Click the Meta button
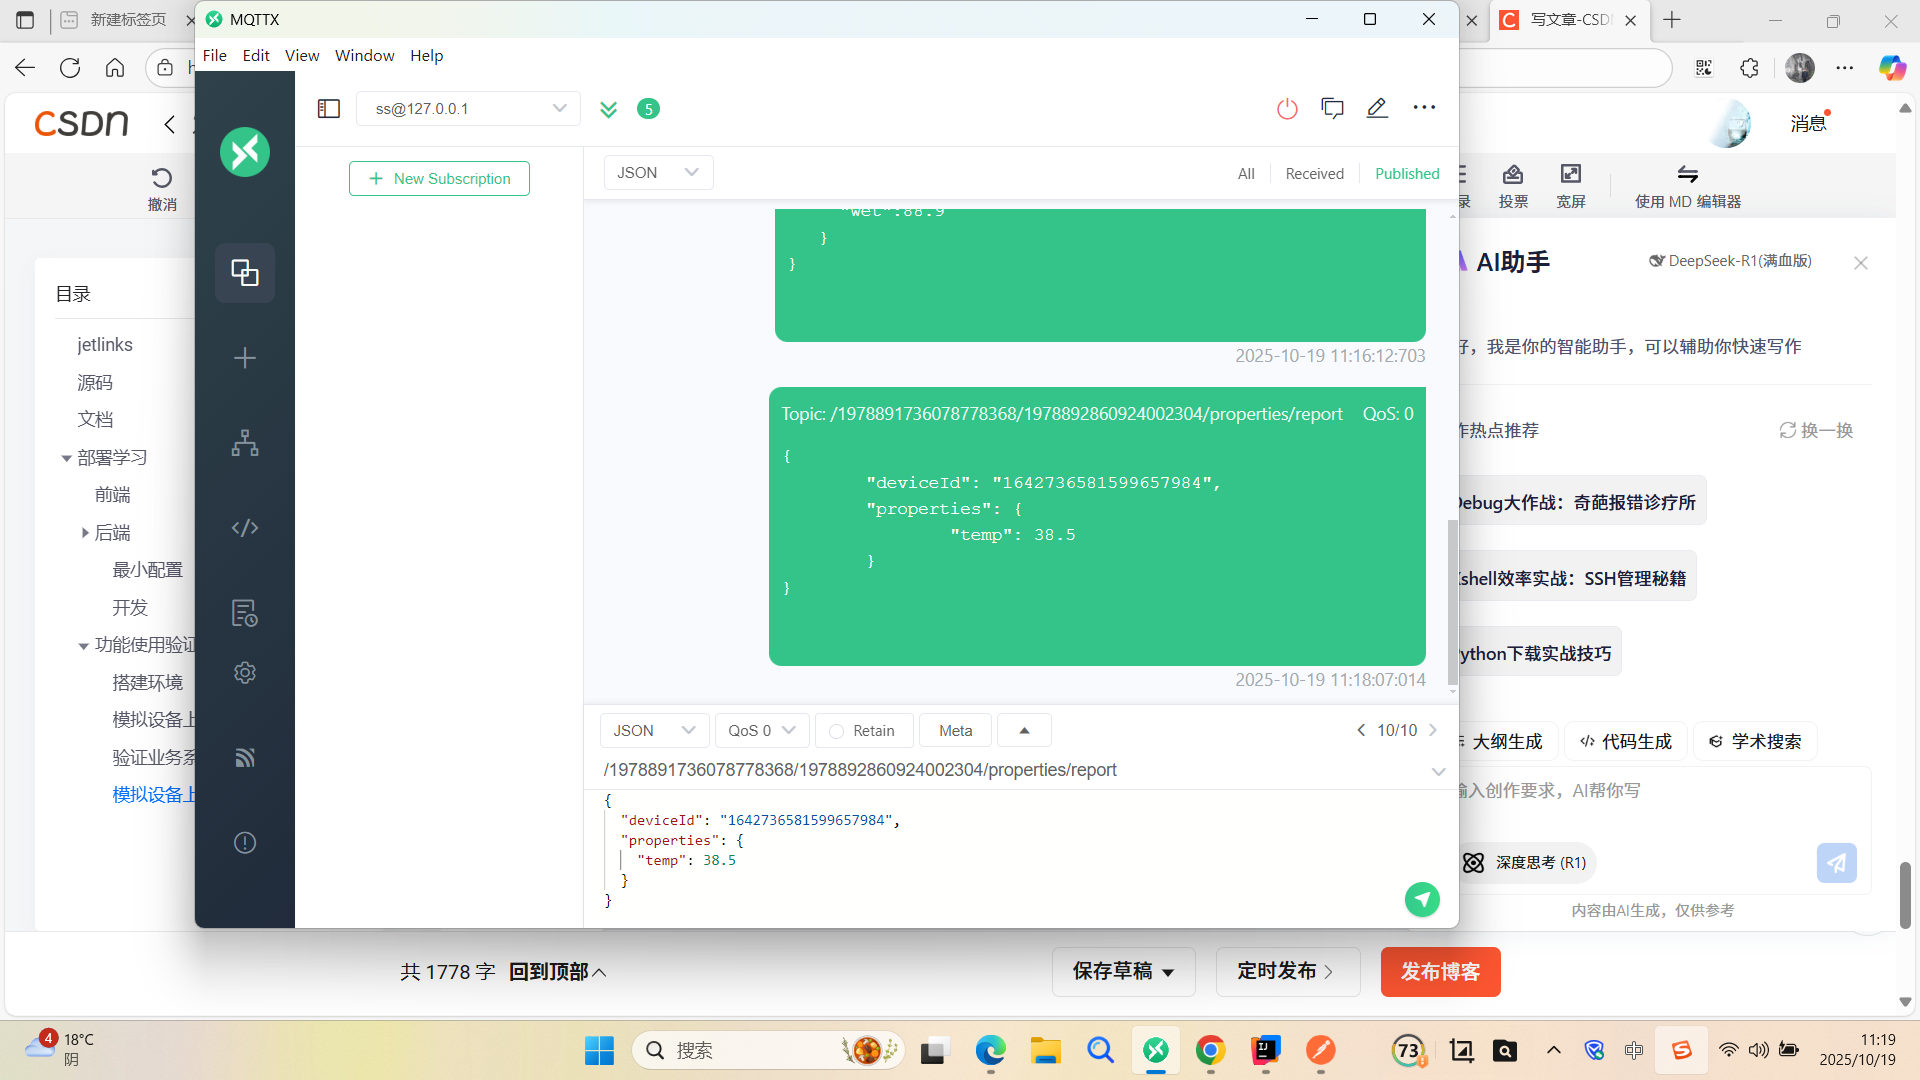This screenshot has height=1080, width=1920. point(955,731)
